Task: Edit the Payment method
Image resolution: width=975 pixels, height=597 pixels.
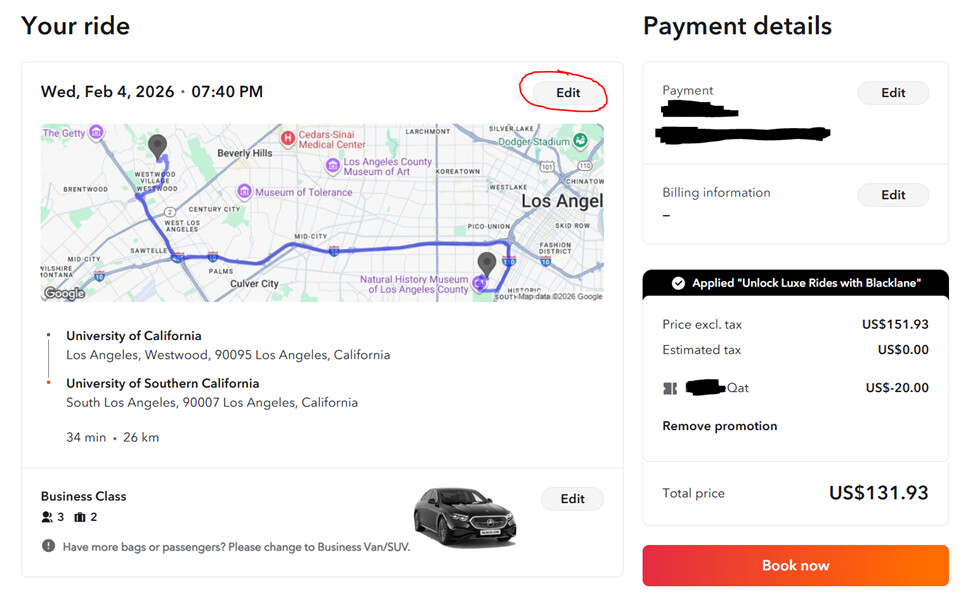Action: tap(893, 93)
